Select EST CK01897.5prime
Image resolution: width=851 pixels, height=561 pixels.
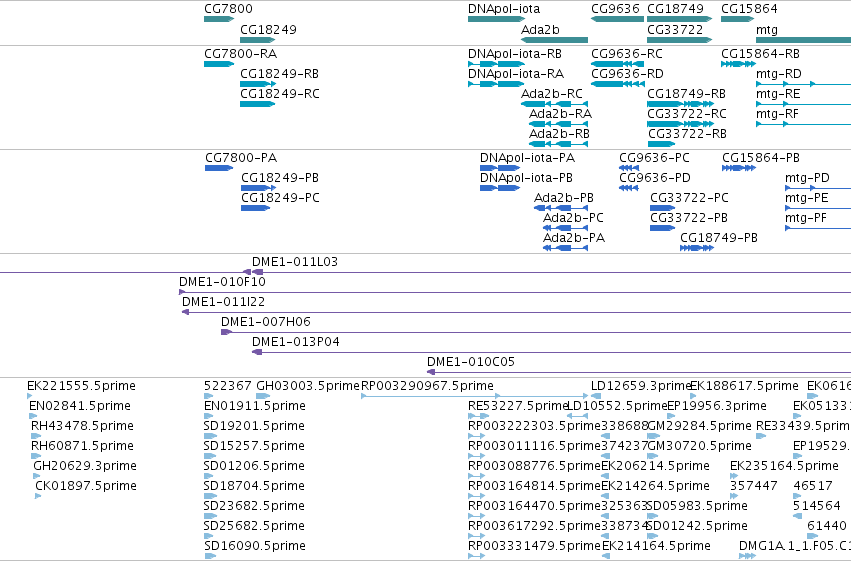coord(38,496)
